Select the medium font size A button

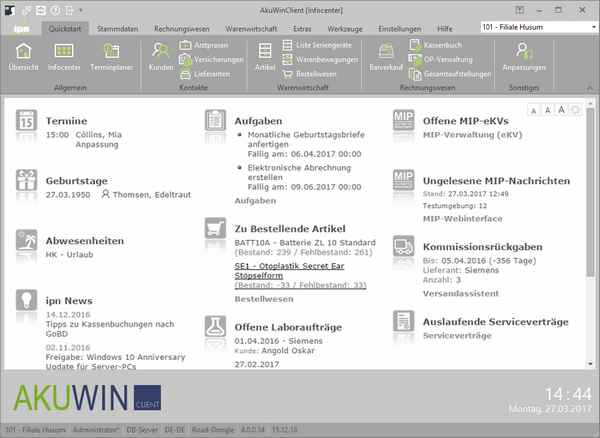click(x=547, y=109)
